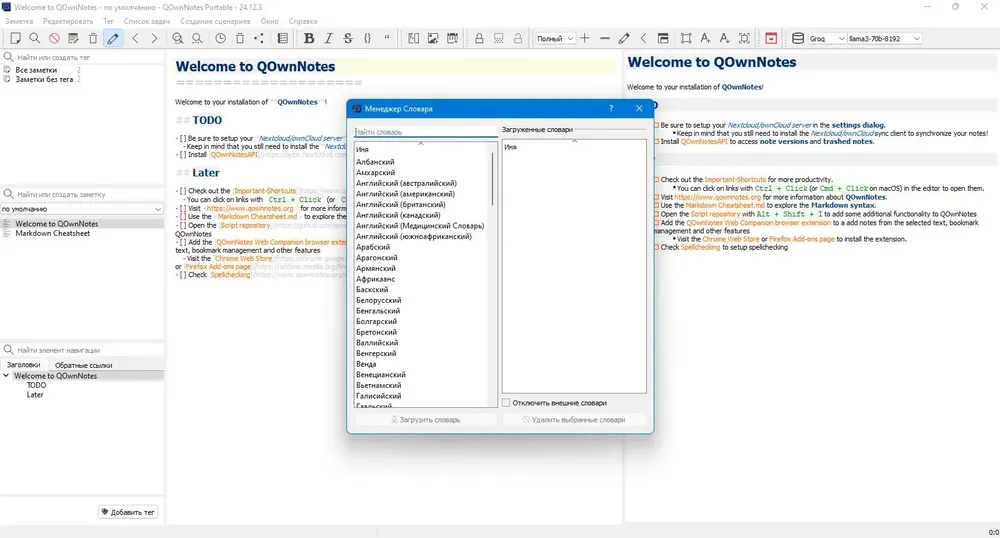Image resolution: width=1000 pixels, height=538 pixels.
Task: Insert code block with braces icon
Action: click(x=367, y=38)
